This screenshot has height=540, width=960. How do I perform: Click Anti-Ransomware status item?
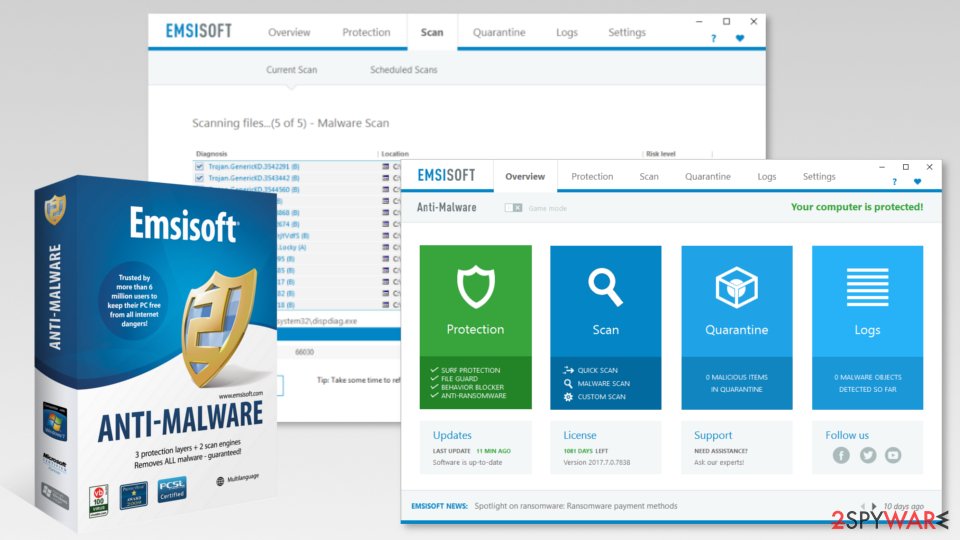click(x=468, y=396)
